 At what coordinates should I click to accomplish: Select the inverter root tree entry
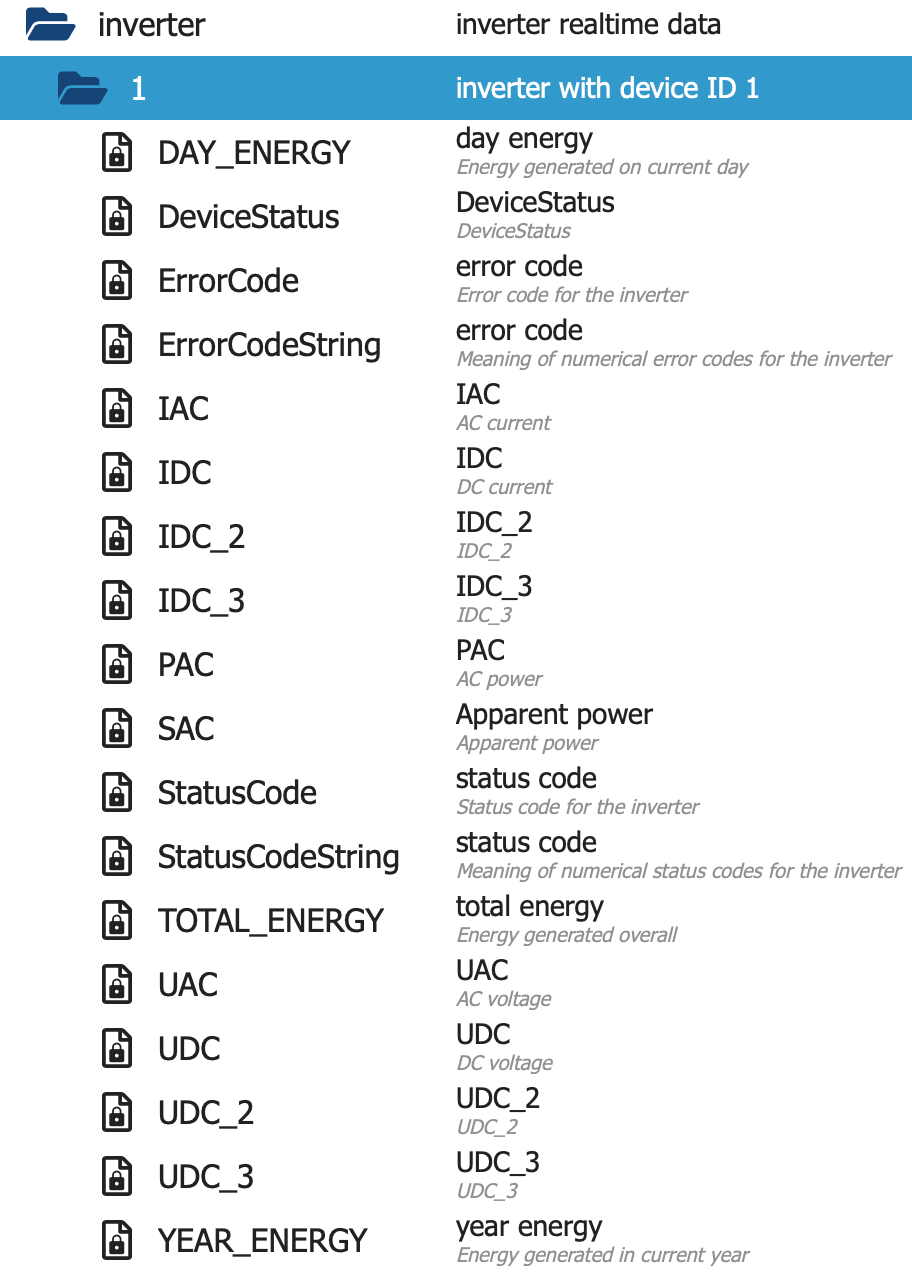click(151, 25)
